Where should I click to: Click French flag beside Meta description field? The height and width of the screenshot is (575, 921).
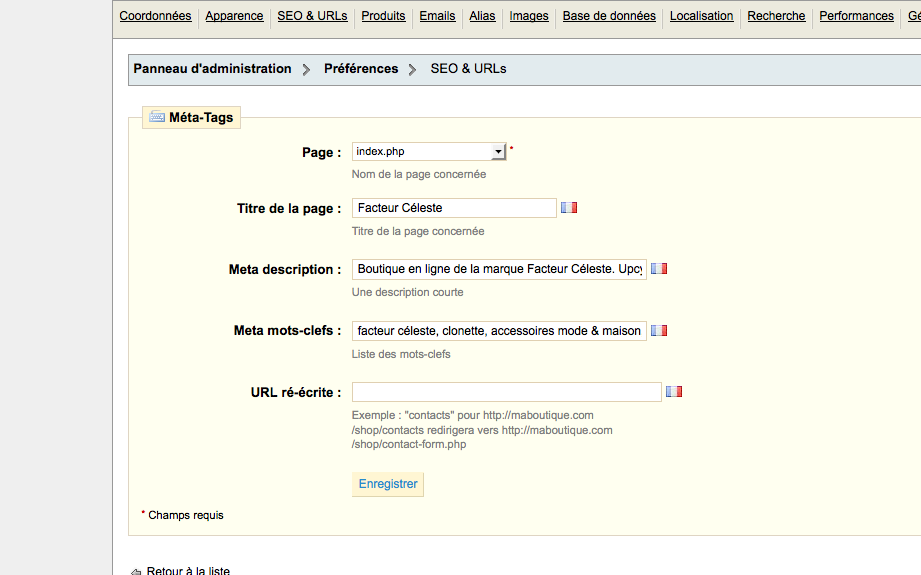tap(659, 268)
